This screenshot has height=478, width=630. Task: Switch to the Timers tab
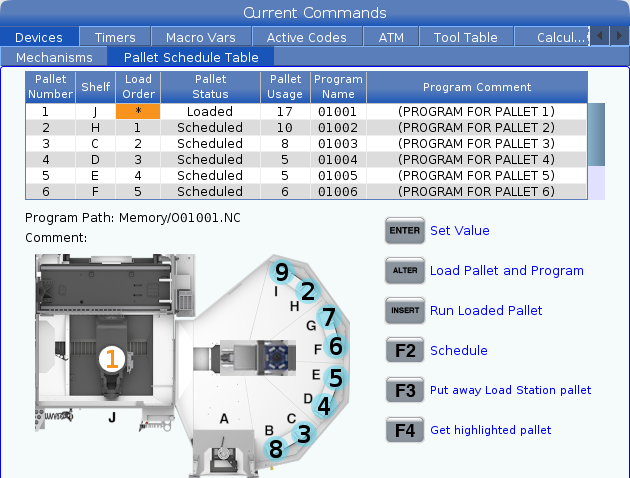pos(115,37)
